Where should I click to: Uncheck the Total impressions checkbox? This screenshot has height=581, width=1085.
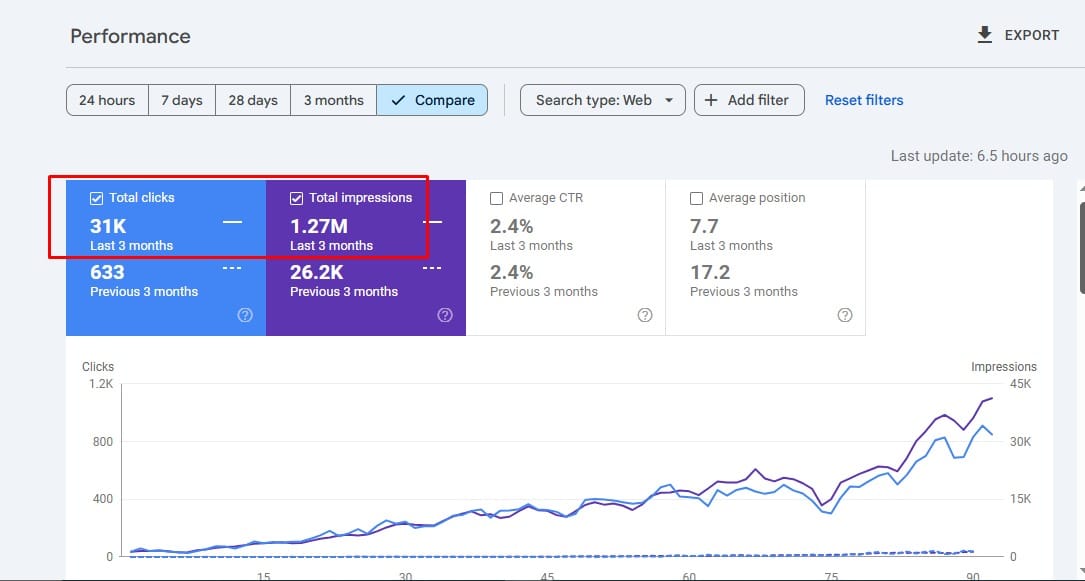point(296,198)
